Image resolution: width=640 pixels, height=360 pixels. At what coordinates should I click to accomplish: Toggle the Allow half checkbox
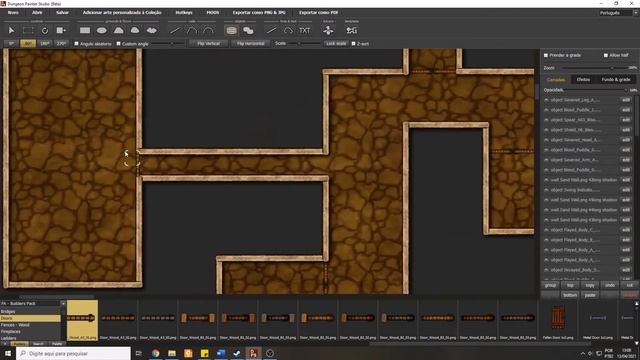[x=606, y=55]
